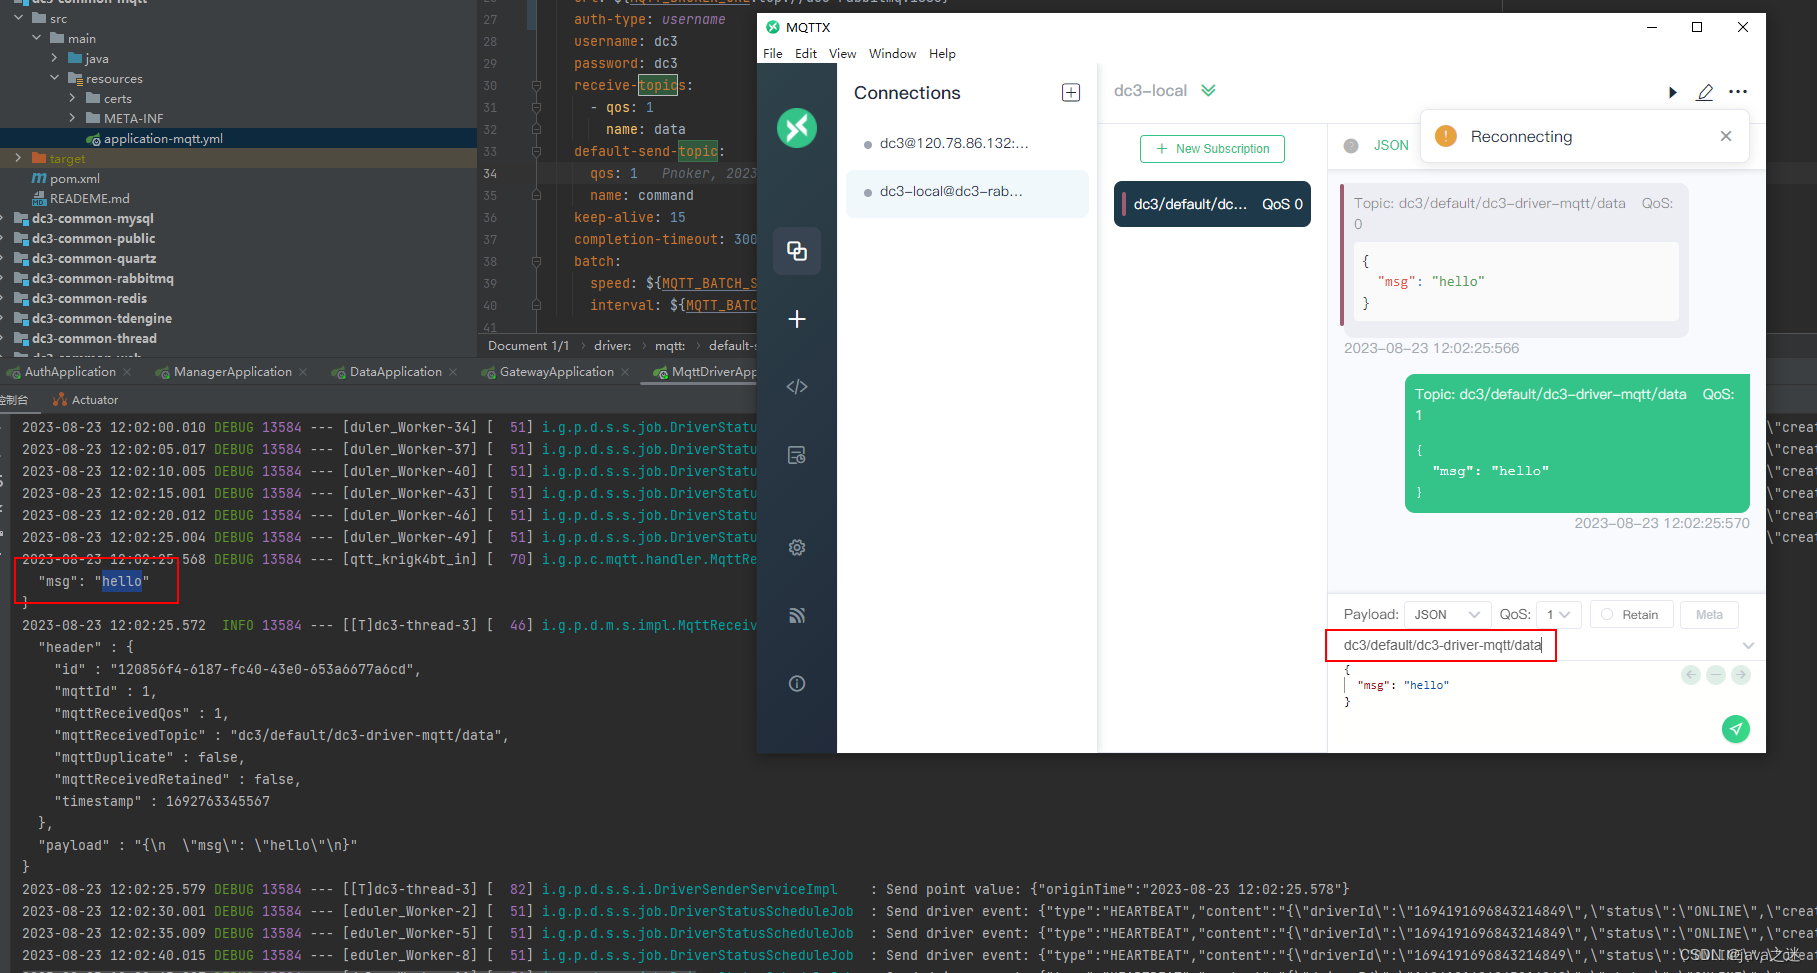
Task: Click the connect play arrow for dc3-local
Action: click(1673, 92)
